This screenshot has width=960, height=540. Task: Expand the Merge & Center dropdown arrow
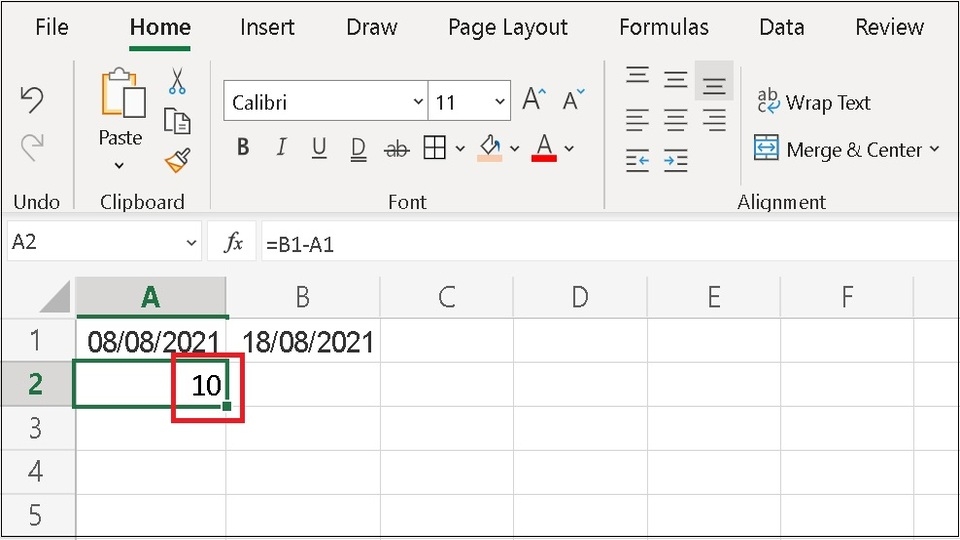[934, 149]
